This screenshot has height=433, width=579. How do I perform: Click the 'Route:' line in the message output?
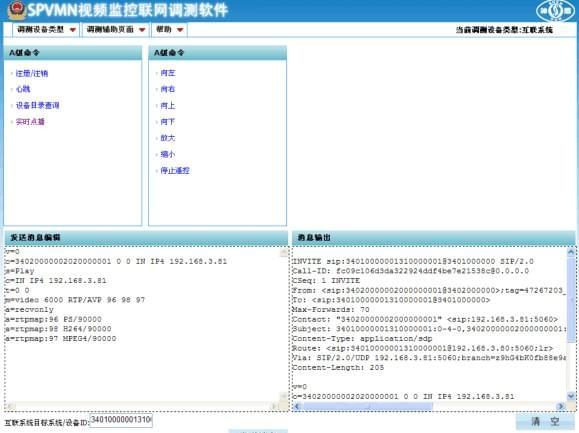422,348
